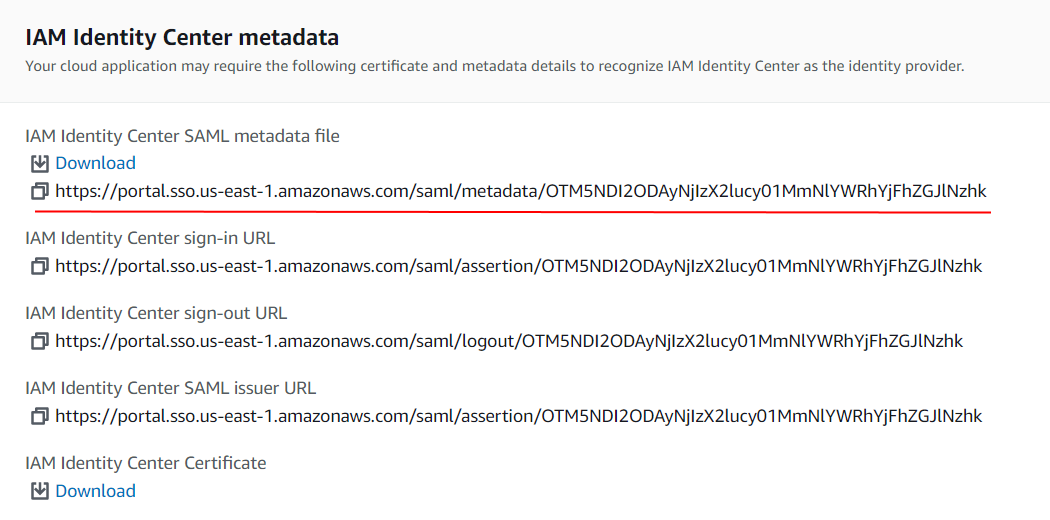Click the SAML metadata file label
This screenshot has width=1050, height=520.
pos(182,137)
